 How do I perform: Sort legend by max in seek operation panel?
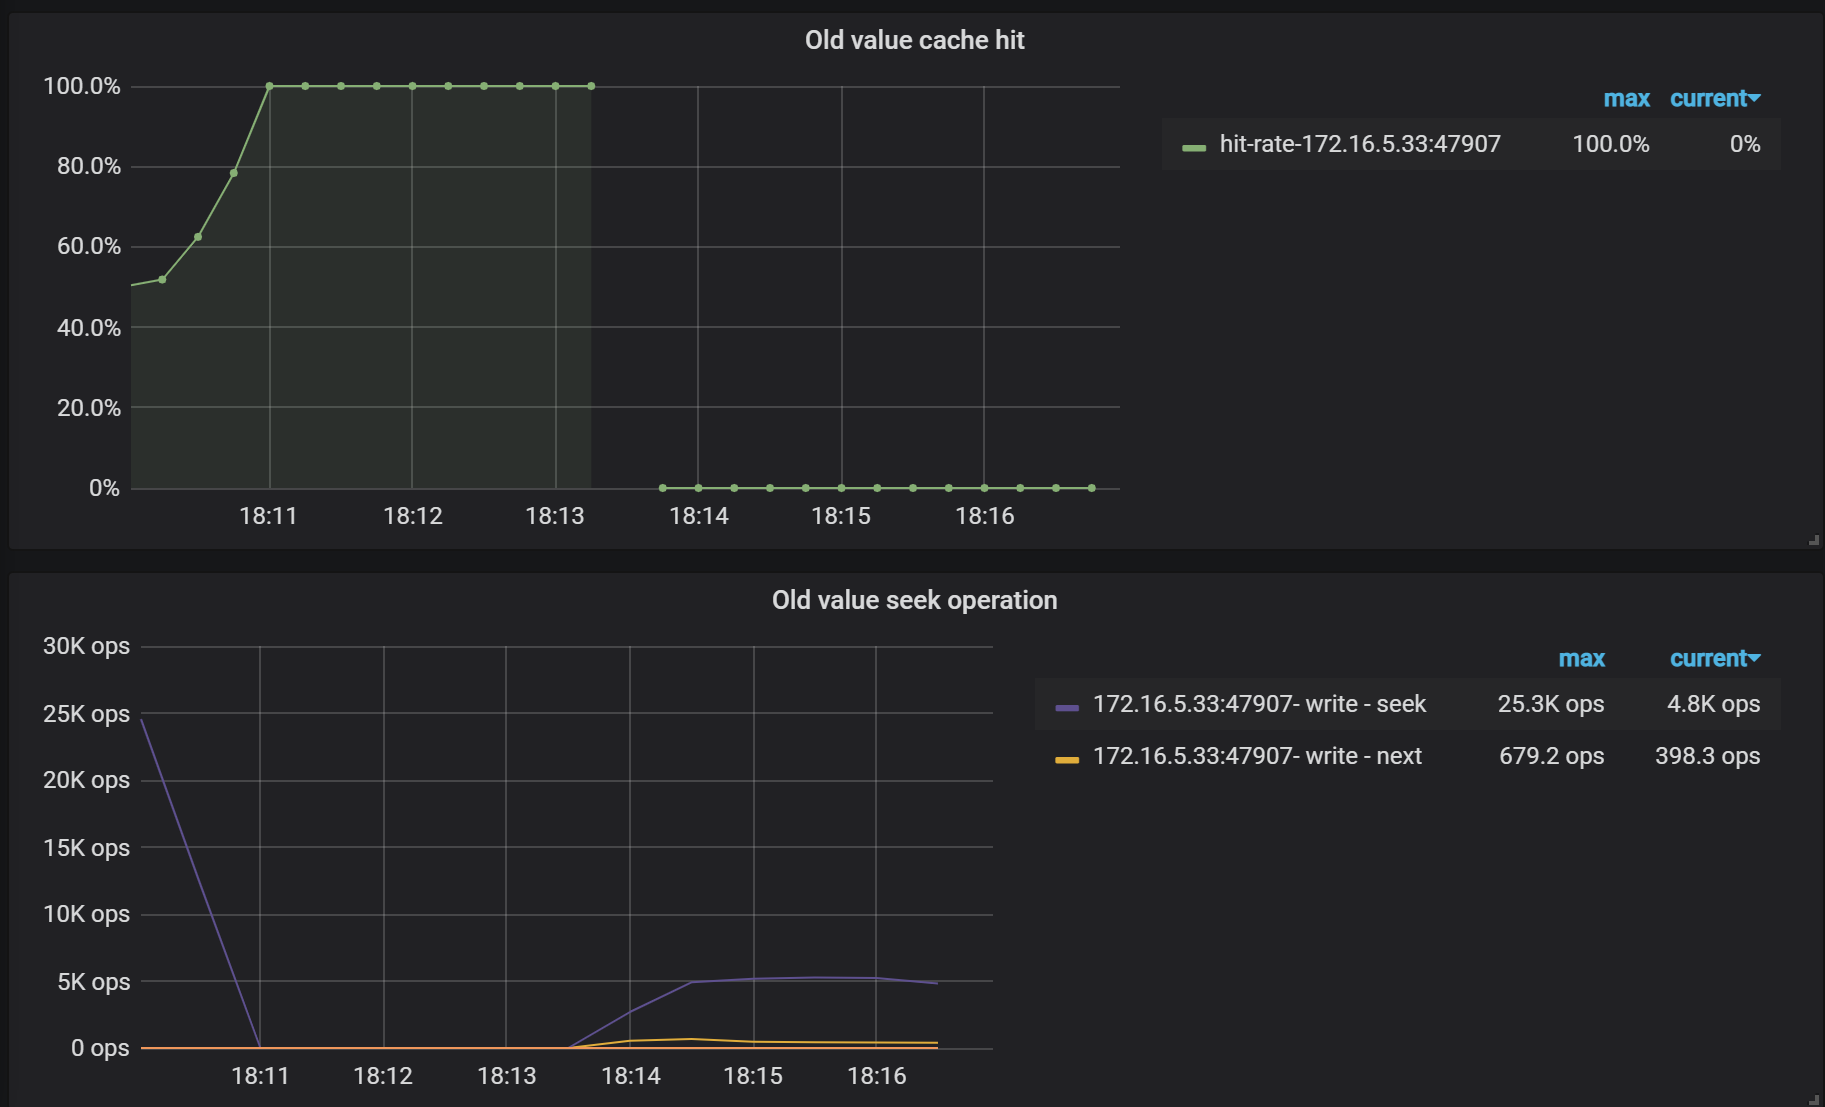coord(1582,658)
